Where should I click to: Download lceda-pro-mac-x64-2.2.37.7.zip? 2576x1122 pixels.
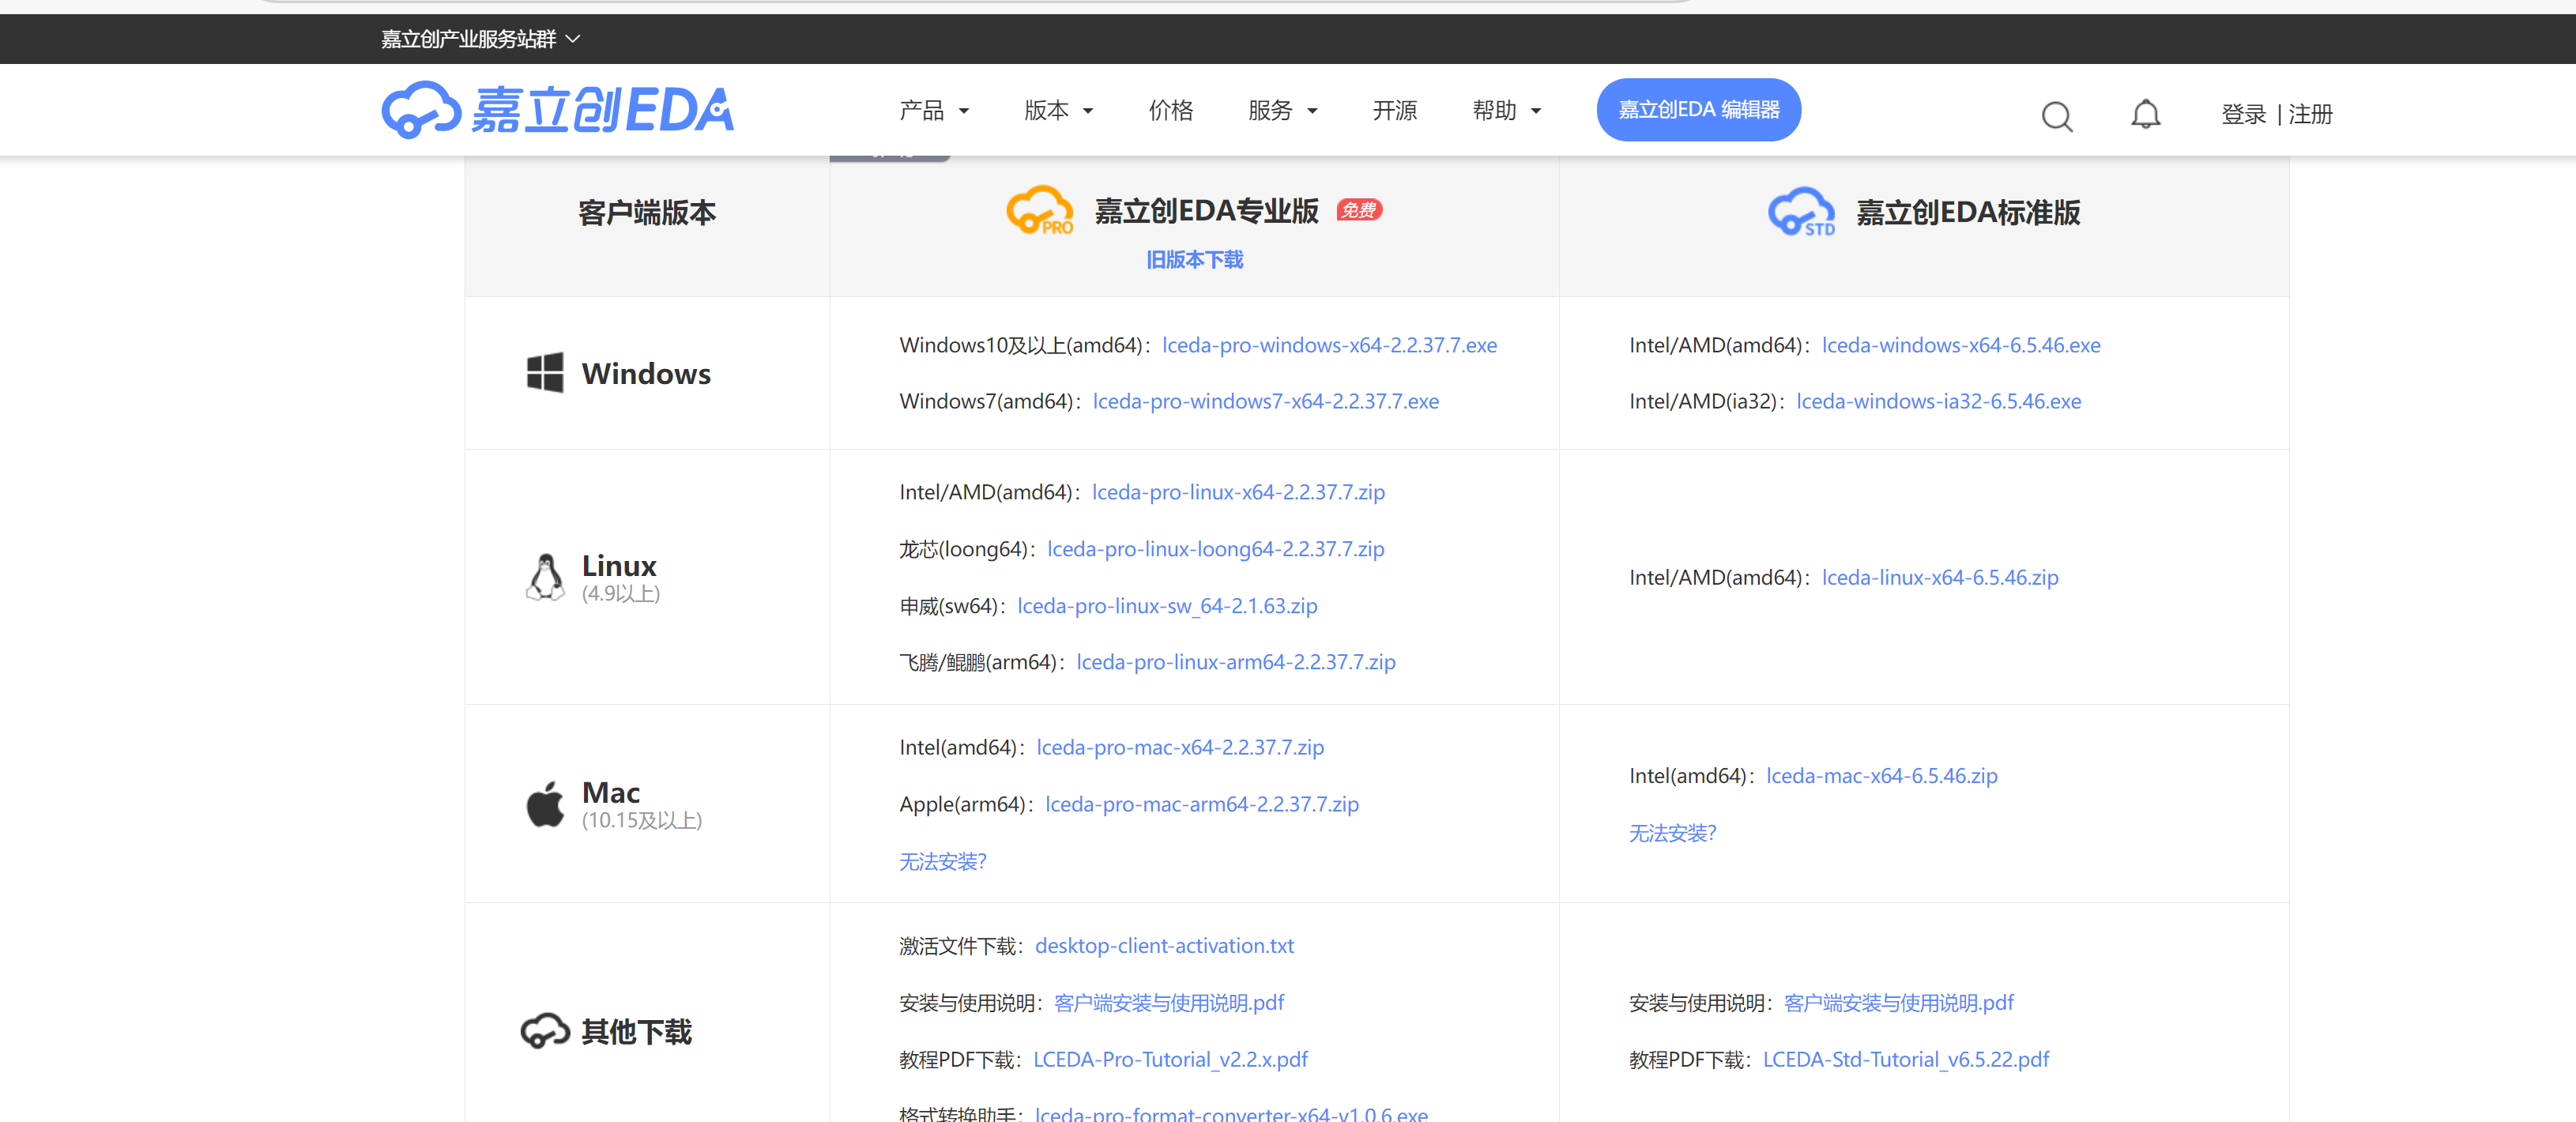[1179, 747]
